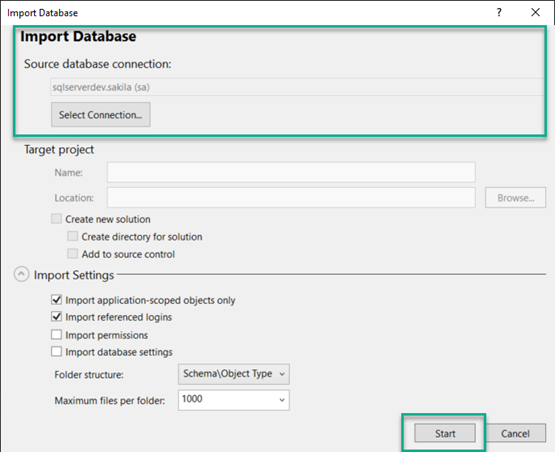This screenshot has width=555, height=452.
Task: Click the target project Name field
Action: [x=291, y=172]
